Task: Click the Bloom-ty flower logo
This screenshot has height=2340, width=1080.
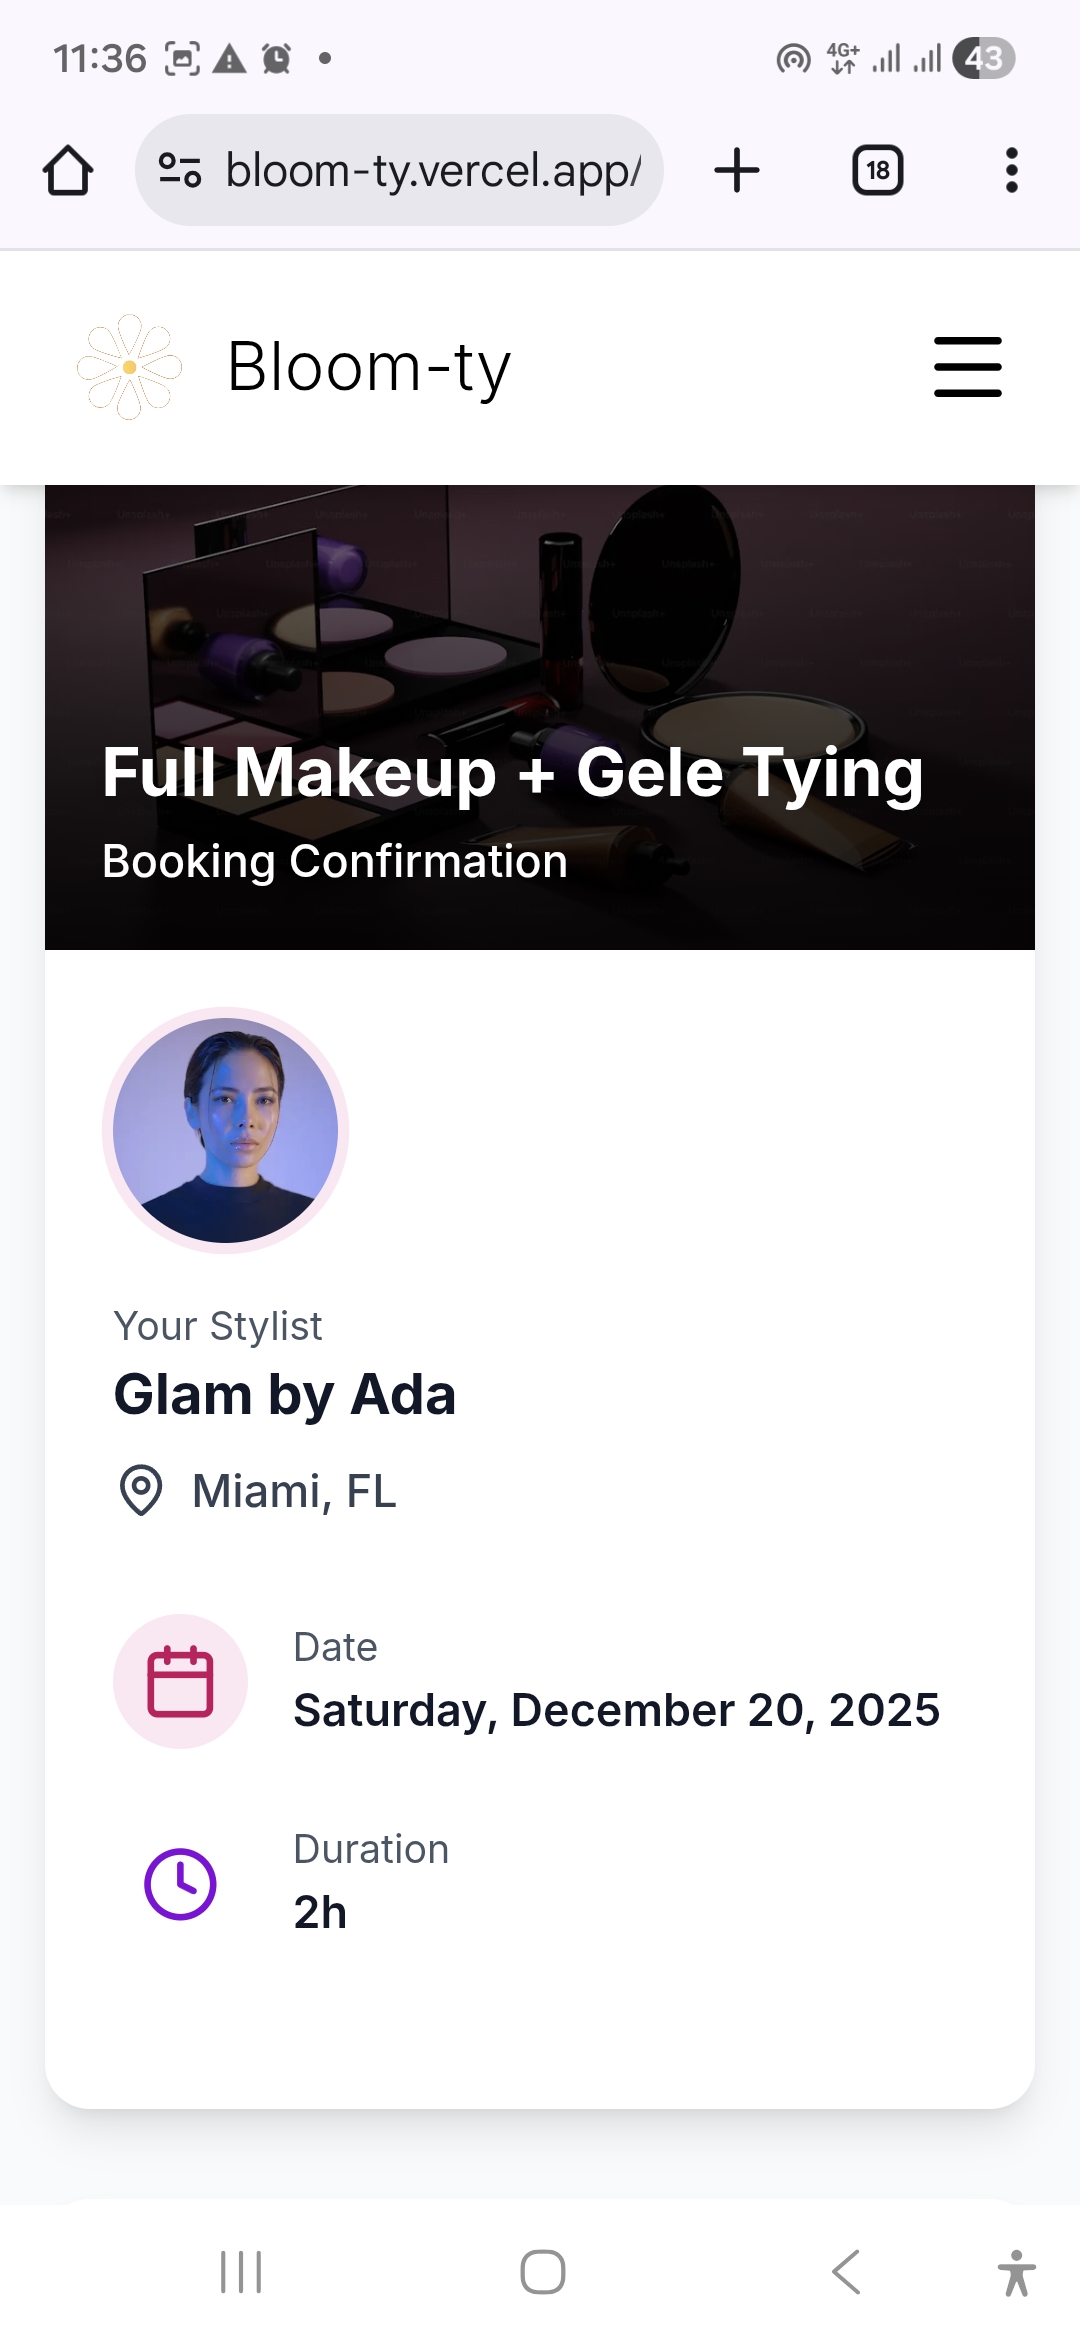Action: 130,367
